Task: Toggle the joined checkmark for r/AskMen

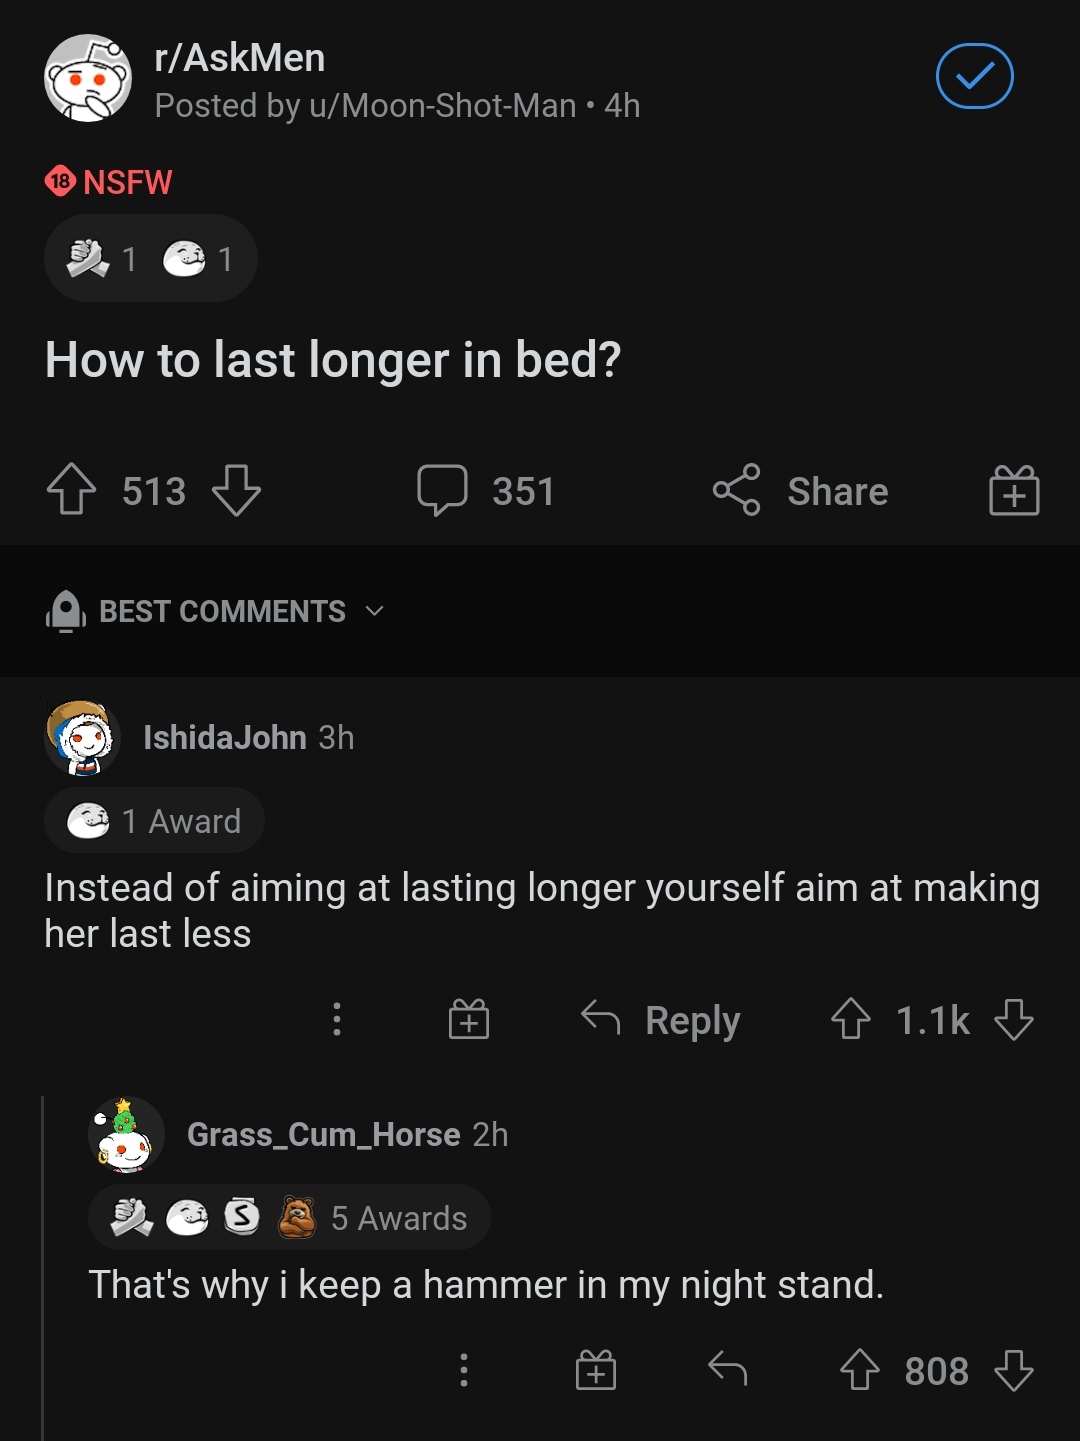Action: pyautogui.click(x=974, y=76)
